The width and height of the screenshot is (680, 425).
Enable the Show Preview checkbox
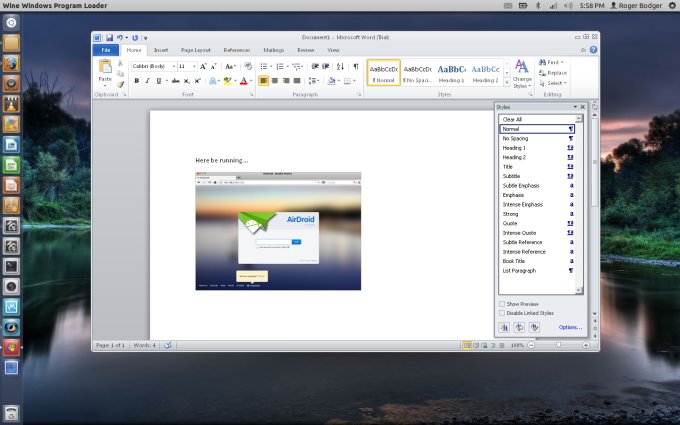click(502, 303)
